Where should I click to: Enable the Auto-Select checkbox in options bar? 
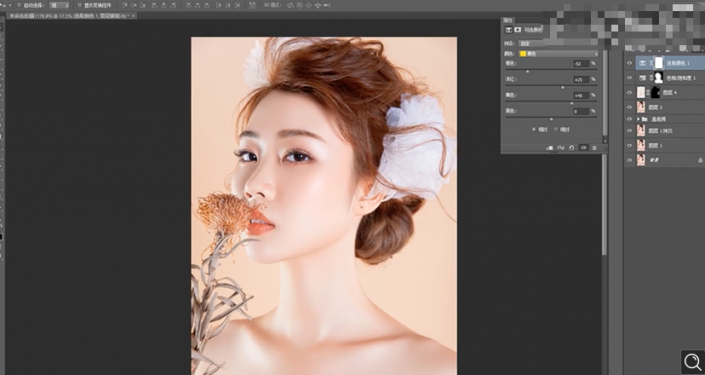(19, 5)
